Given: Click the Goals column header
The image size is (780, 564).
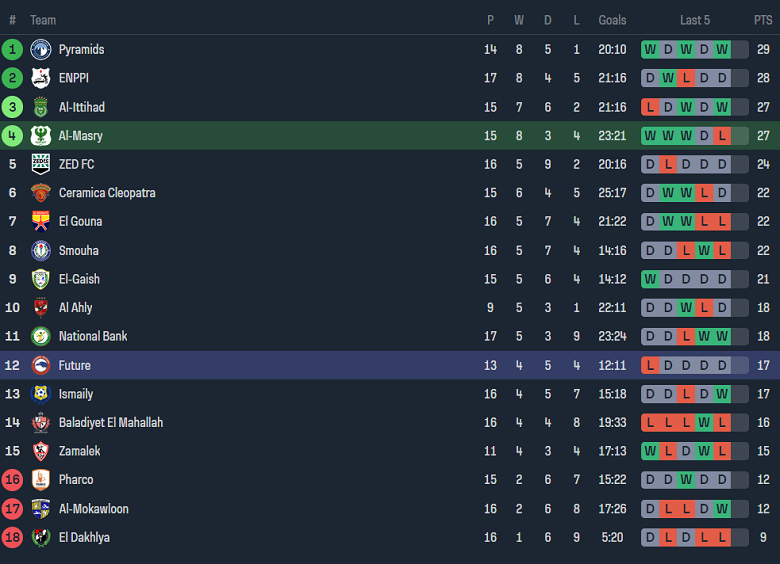Looking at the screenshot, I should pyautogui.click(x=612, y=20).
